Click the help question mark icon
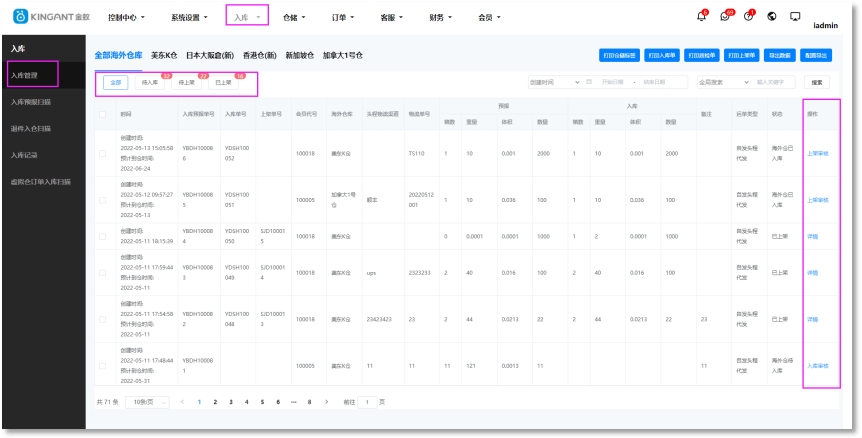862x438 pixels. 749,17
